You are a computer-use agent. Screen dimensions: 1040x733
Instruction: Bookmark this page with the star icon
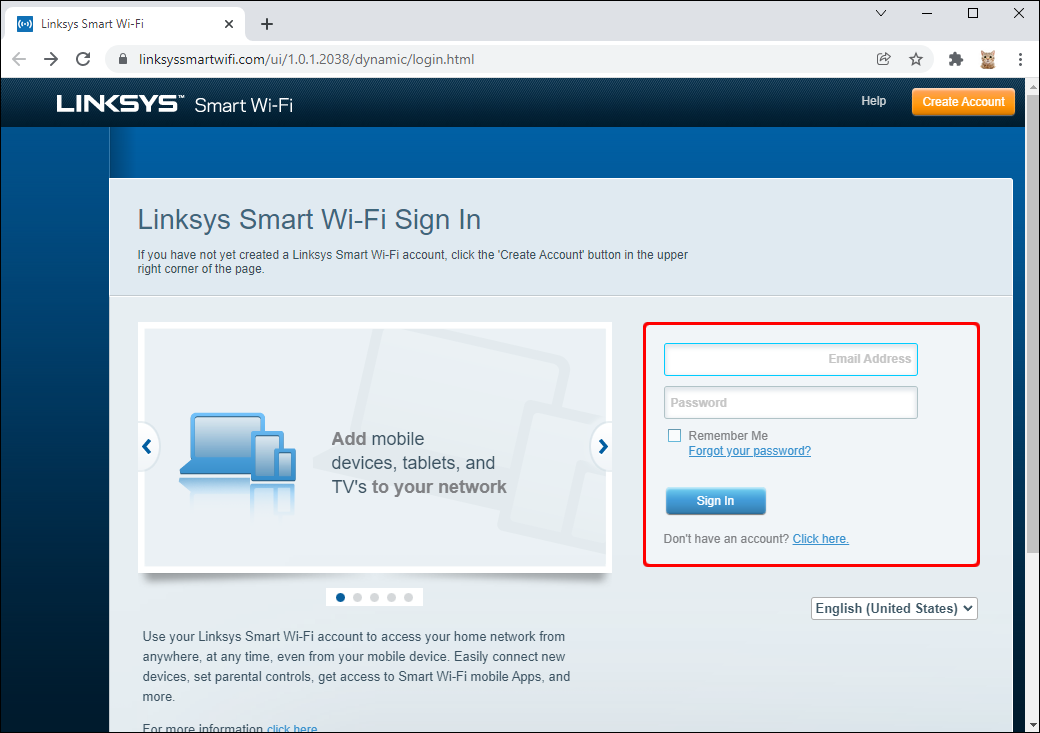916,59
